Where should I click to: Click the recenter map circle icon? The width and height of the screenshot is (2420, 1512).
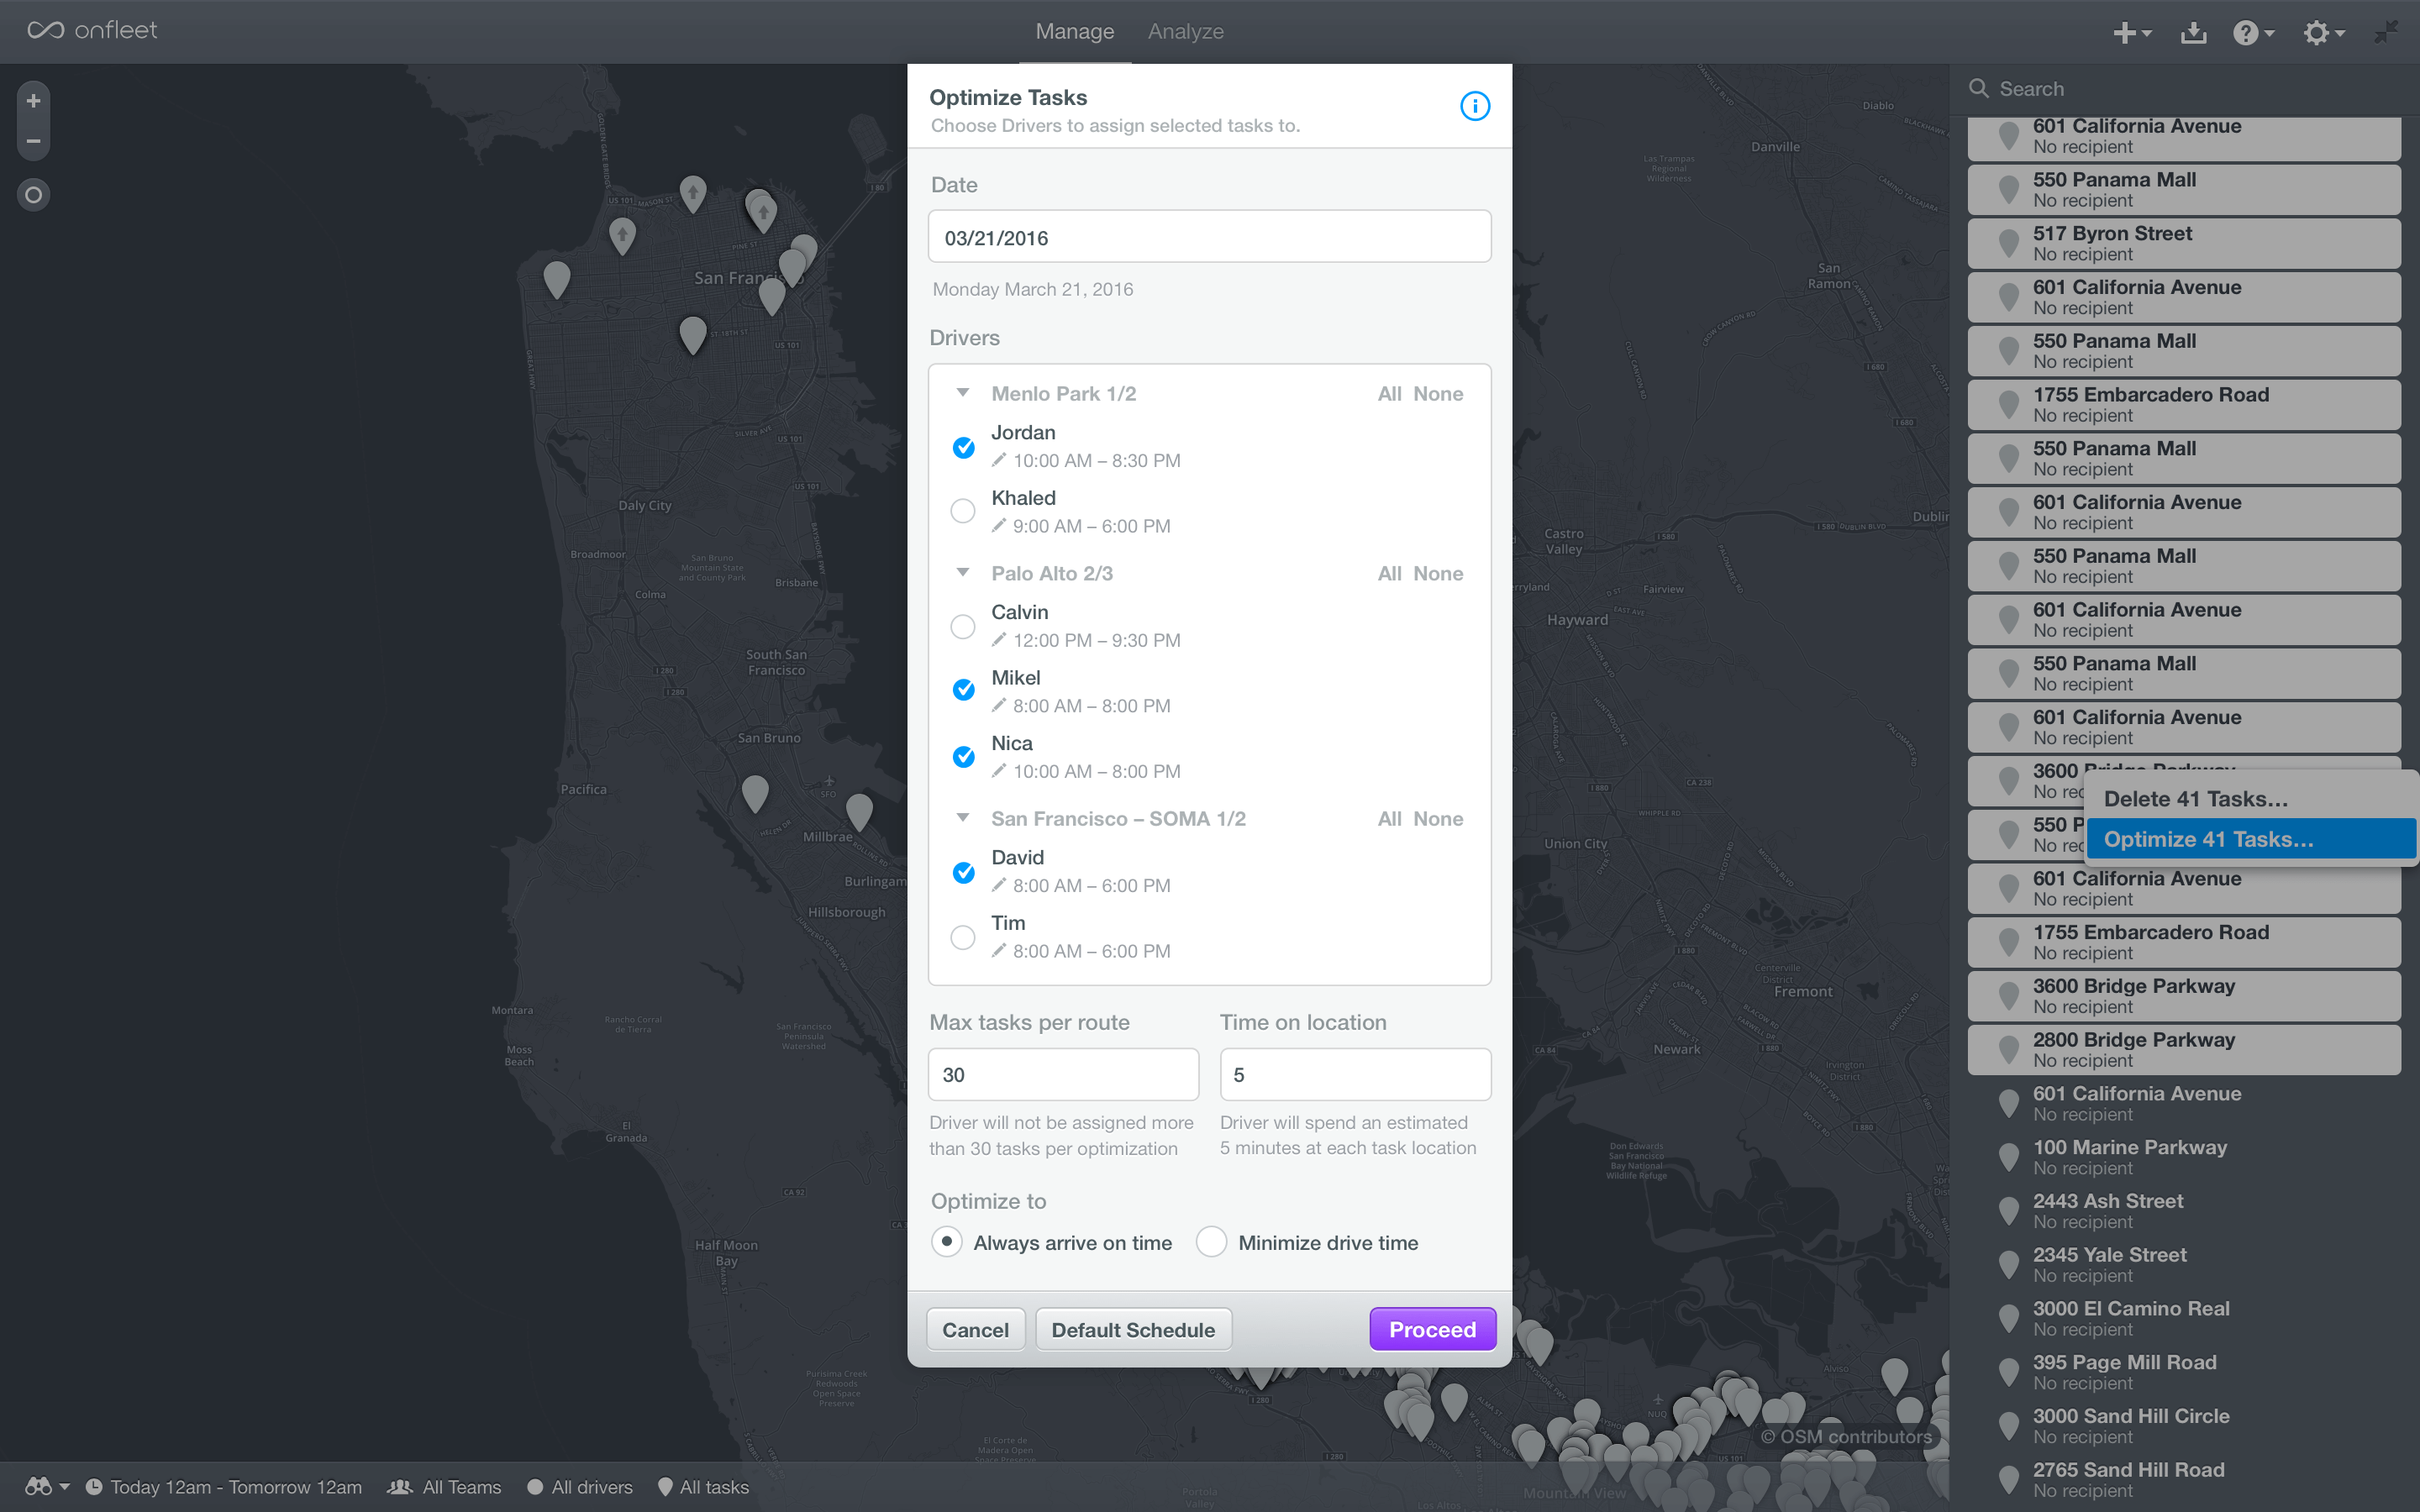tap(33, 195)
